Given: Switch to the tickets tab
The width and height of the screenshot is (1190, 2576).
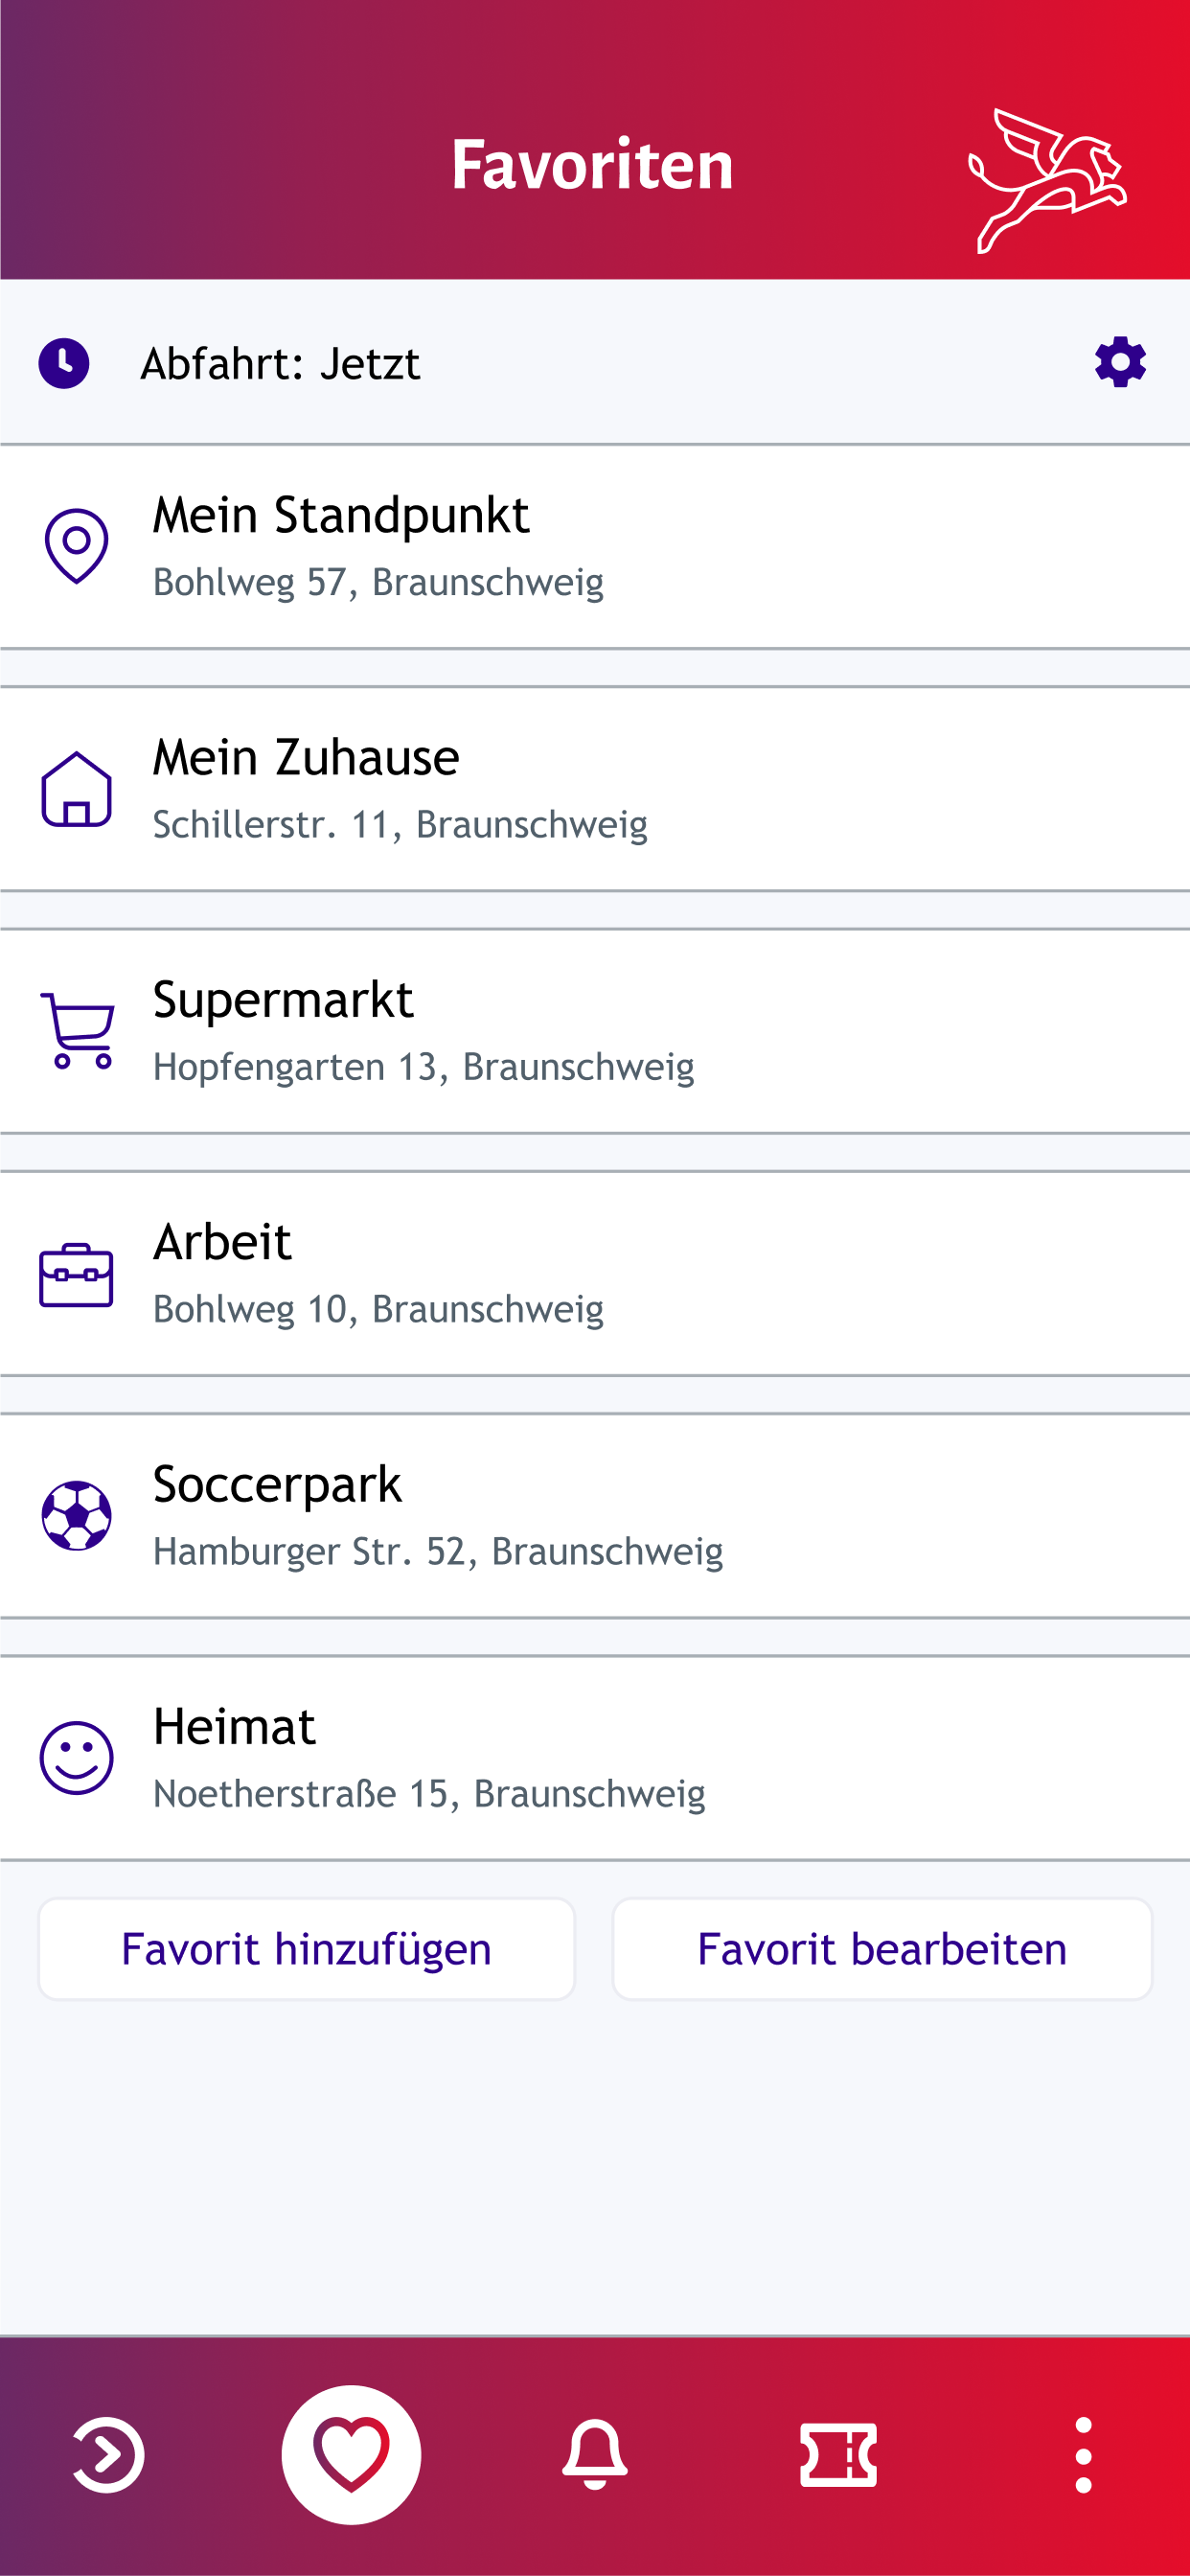Looking at the screenshot, I should coord(838,2455).
